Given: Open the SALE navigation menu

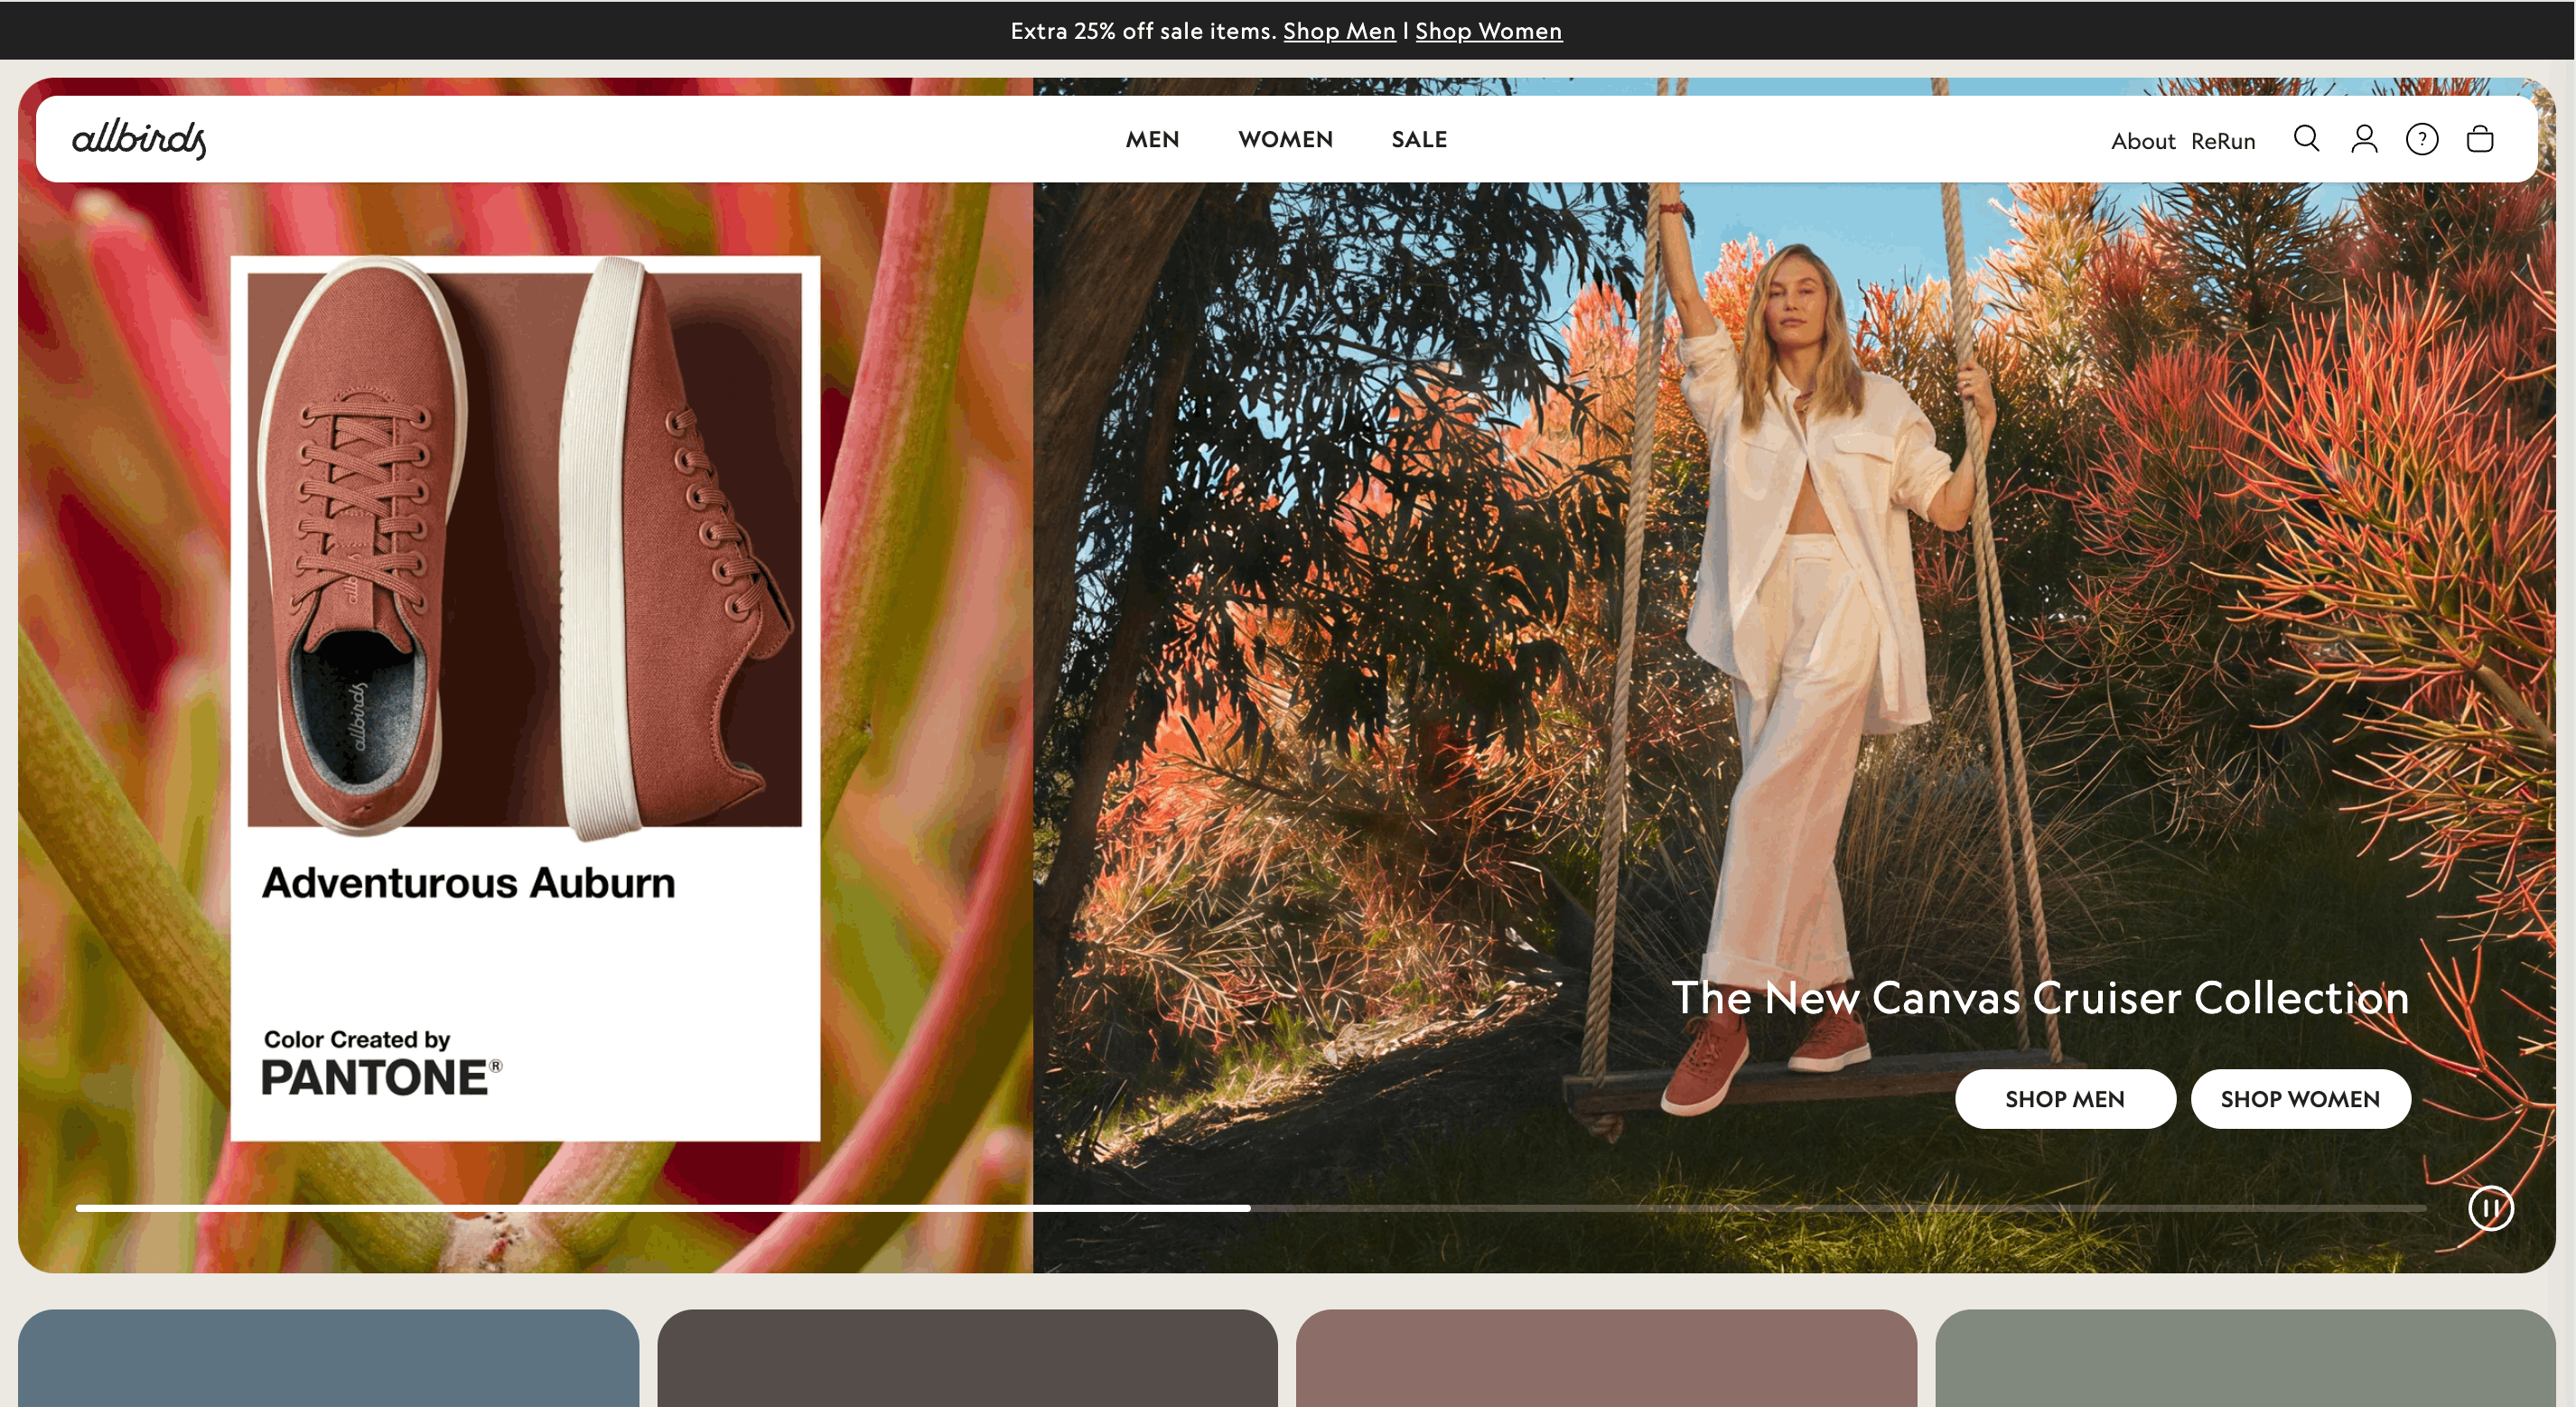Looking at the screenshot, I should coord(1419,140).
